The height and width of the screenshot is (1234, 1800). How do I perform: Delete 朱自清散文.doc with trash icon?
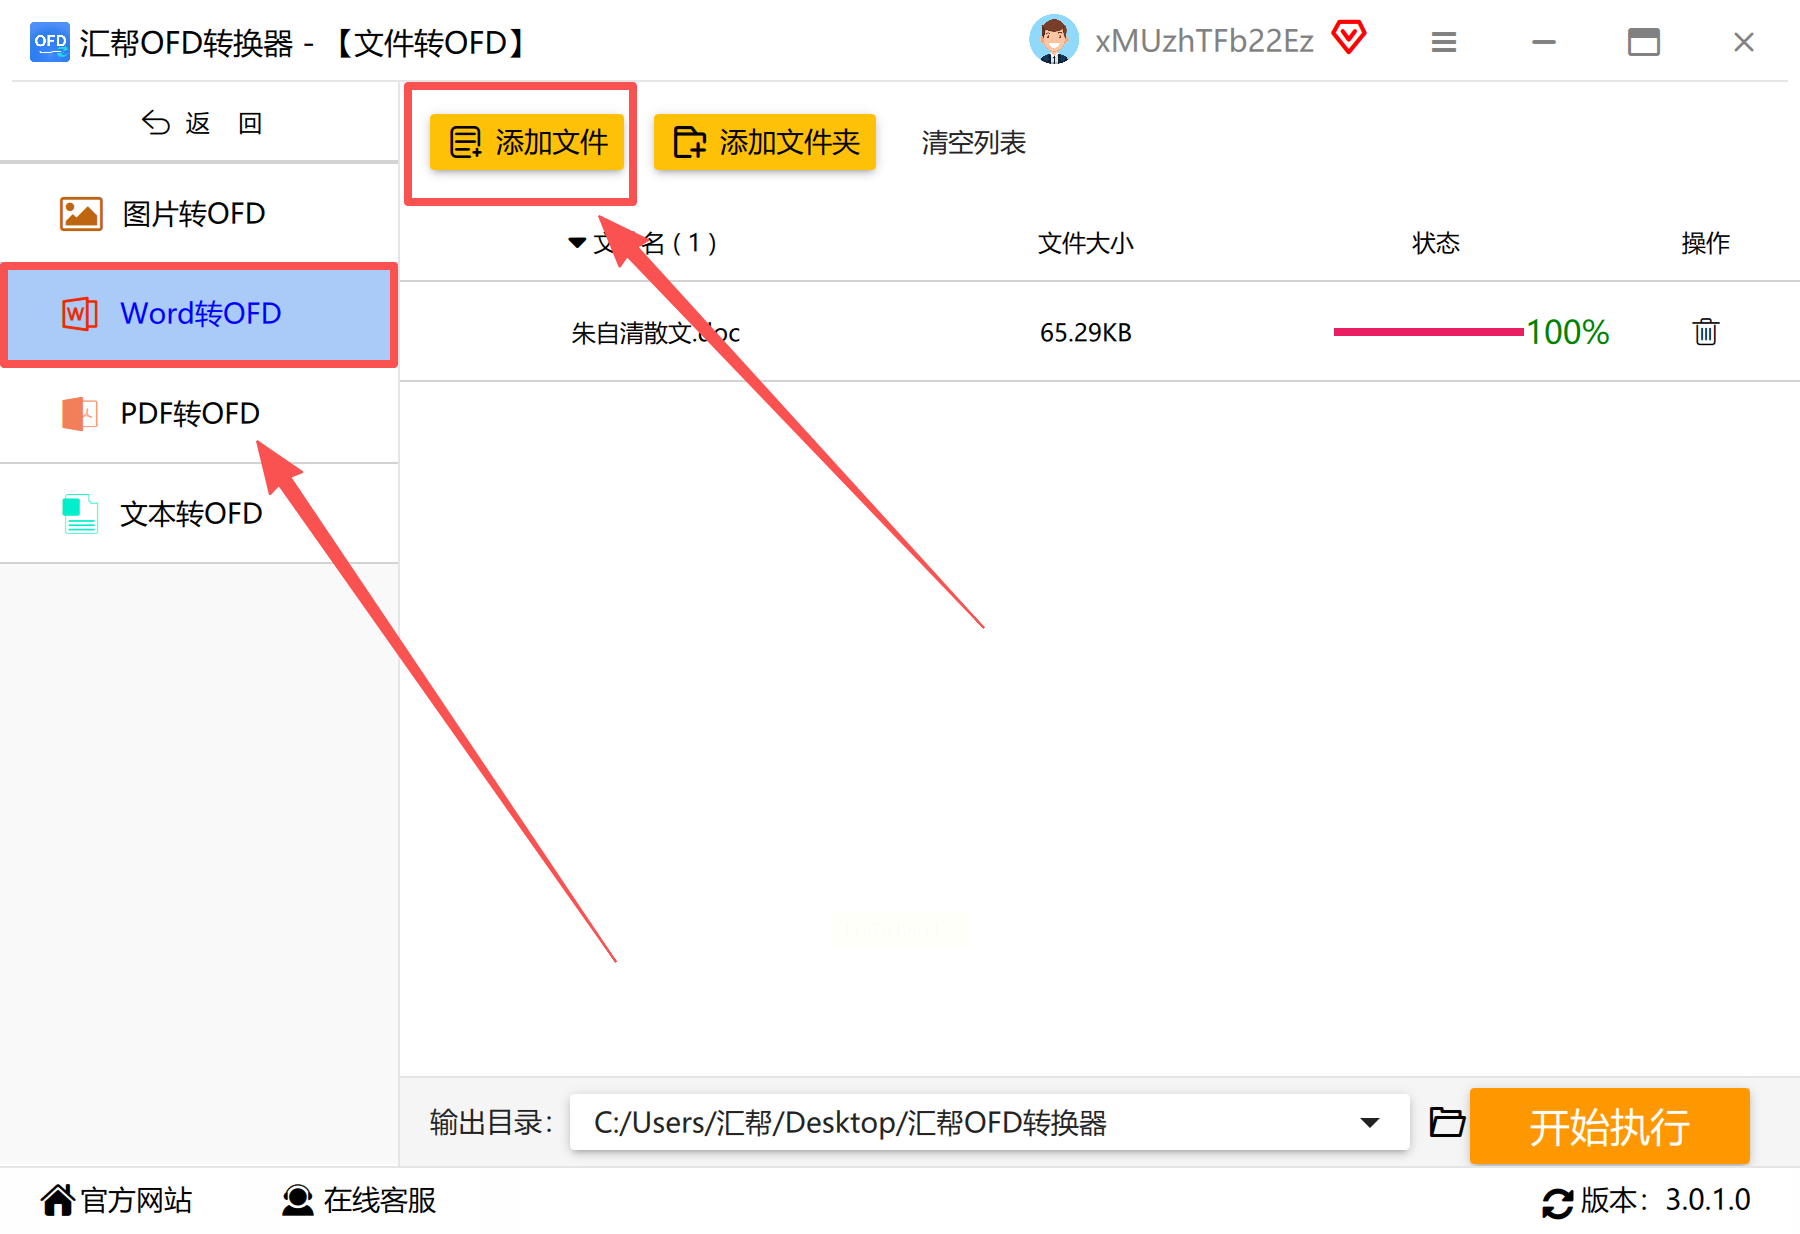pyautogui.click(x=1705, y=331)
